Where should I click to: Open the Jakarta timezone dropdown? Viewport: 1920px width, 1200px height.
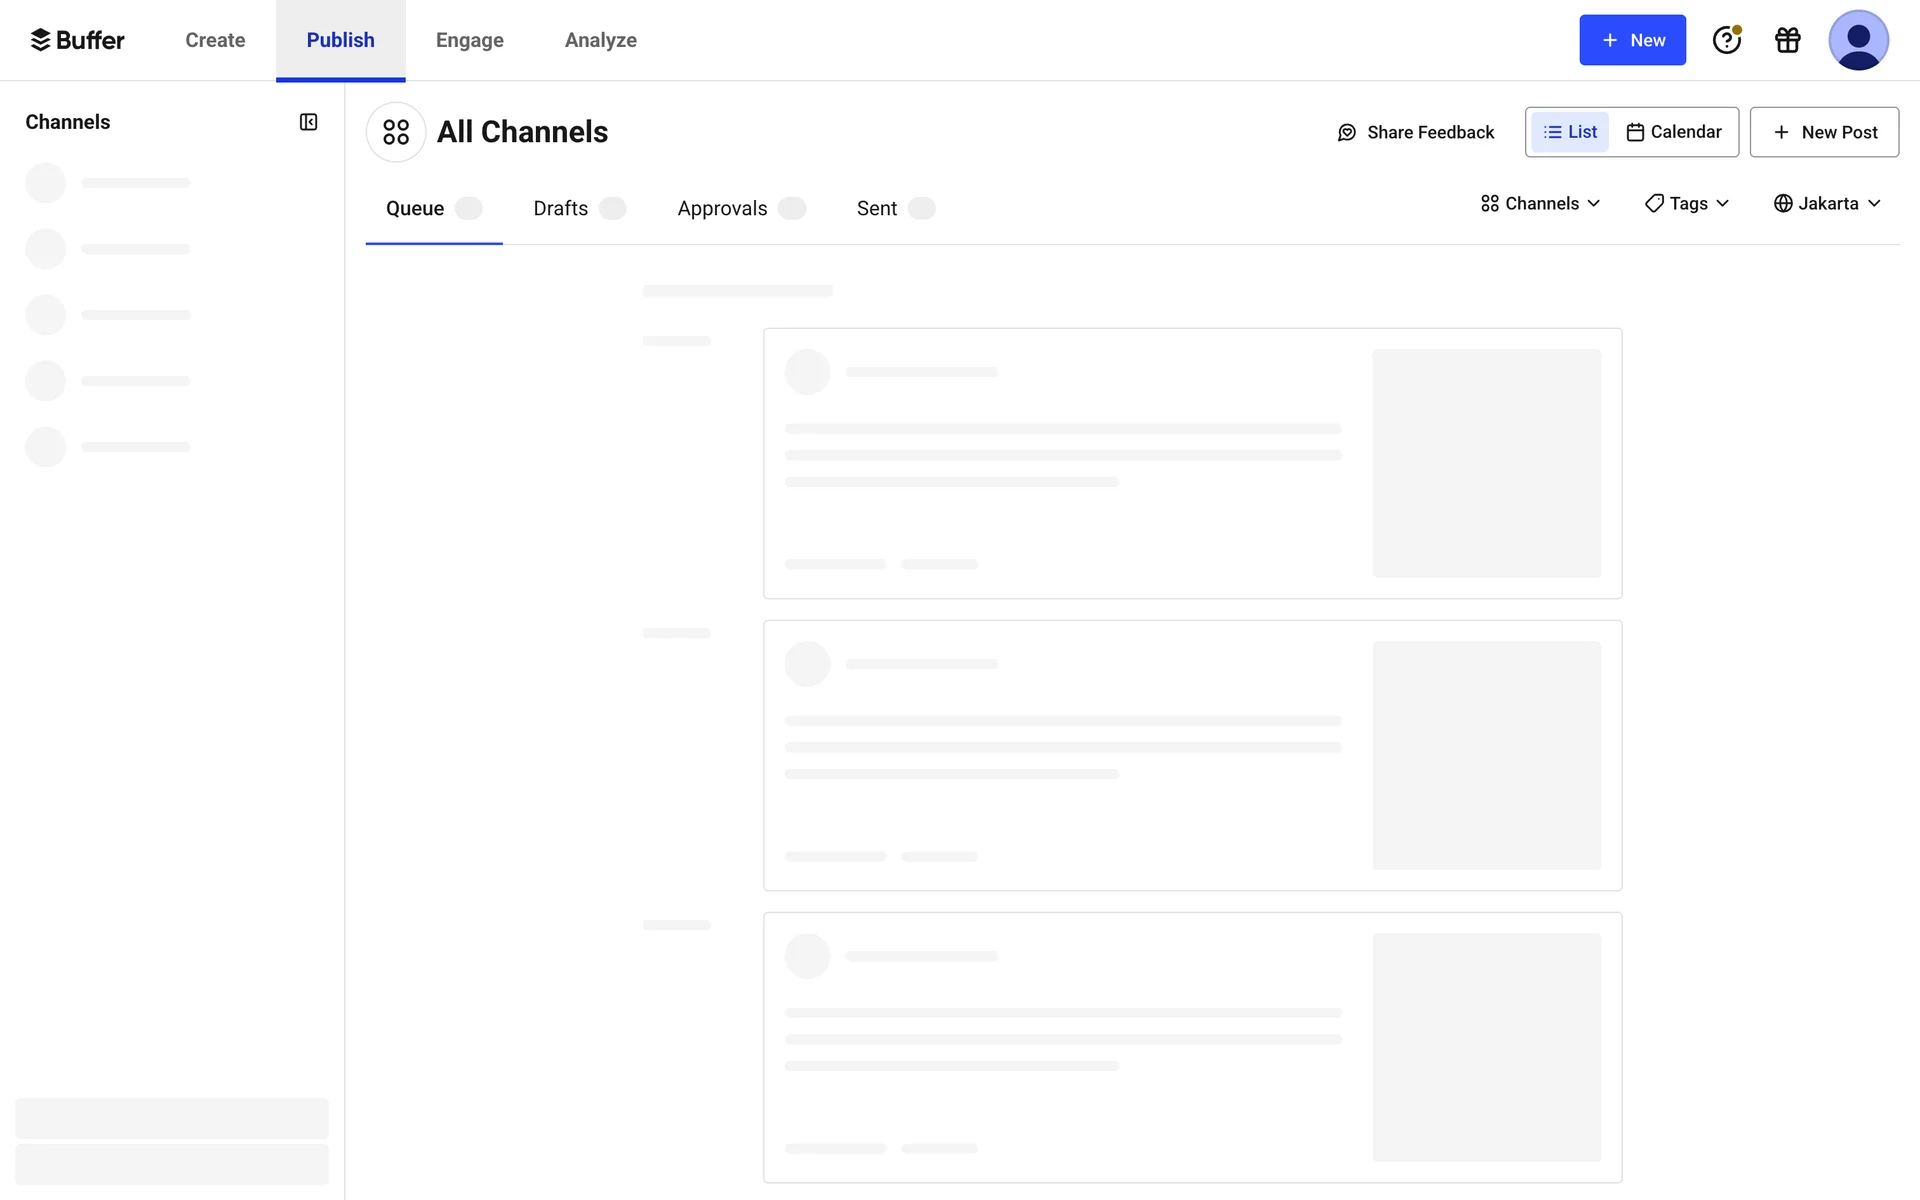1827,204
